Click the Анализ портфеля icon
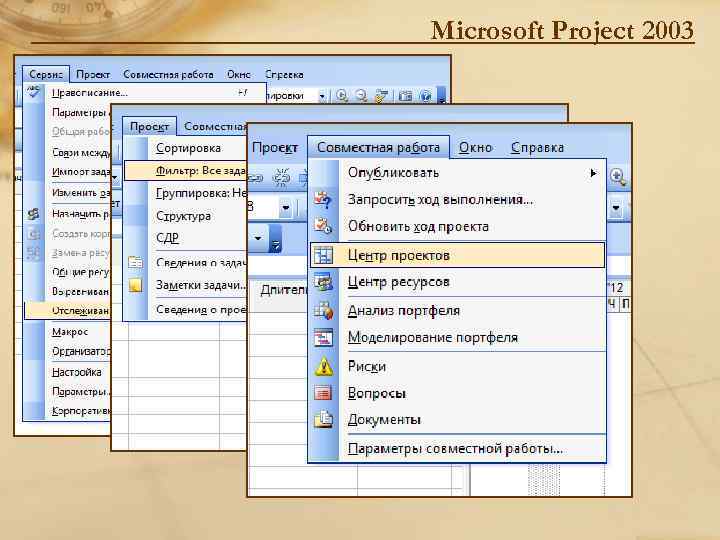Image resolution: width=720 pixels, height=540 pixels. (x=323, y=310)
